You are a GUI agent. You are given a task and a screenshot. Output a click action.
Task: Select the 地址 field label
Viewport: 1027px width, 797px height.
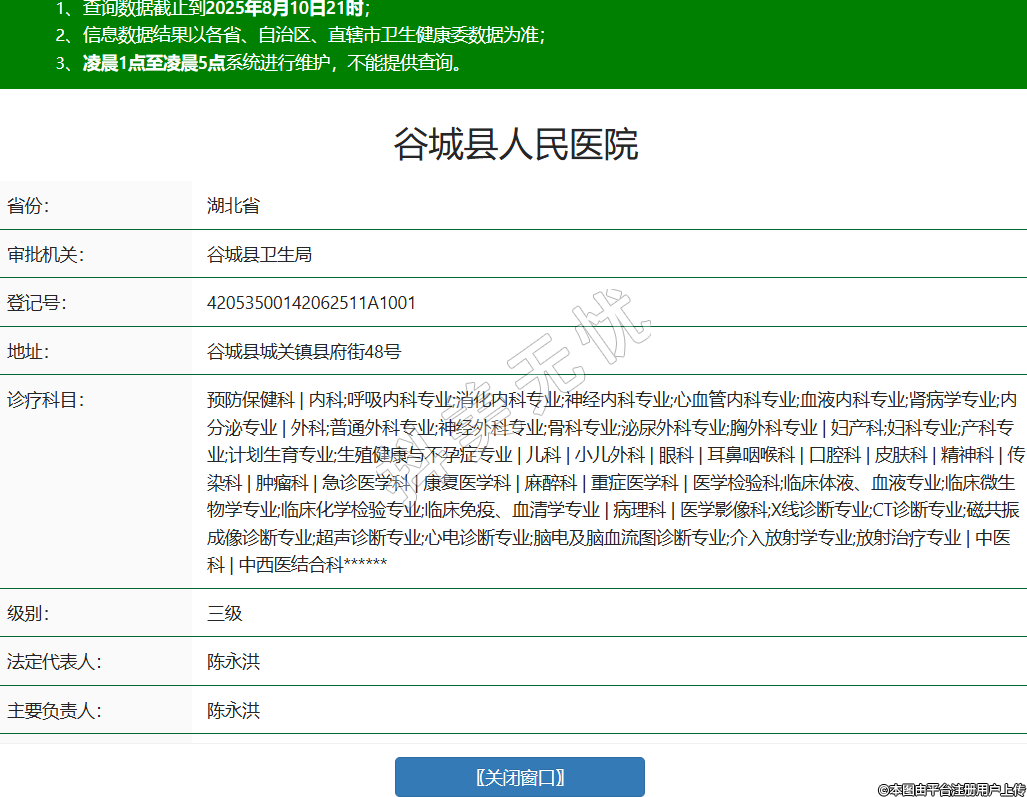(28, 352)
